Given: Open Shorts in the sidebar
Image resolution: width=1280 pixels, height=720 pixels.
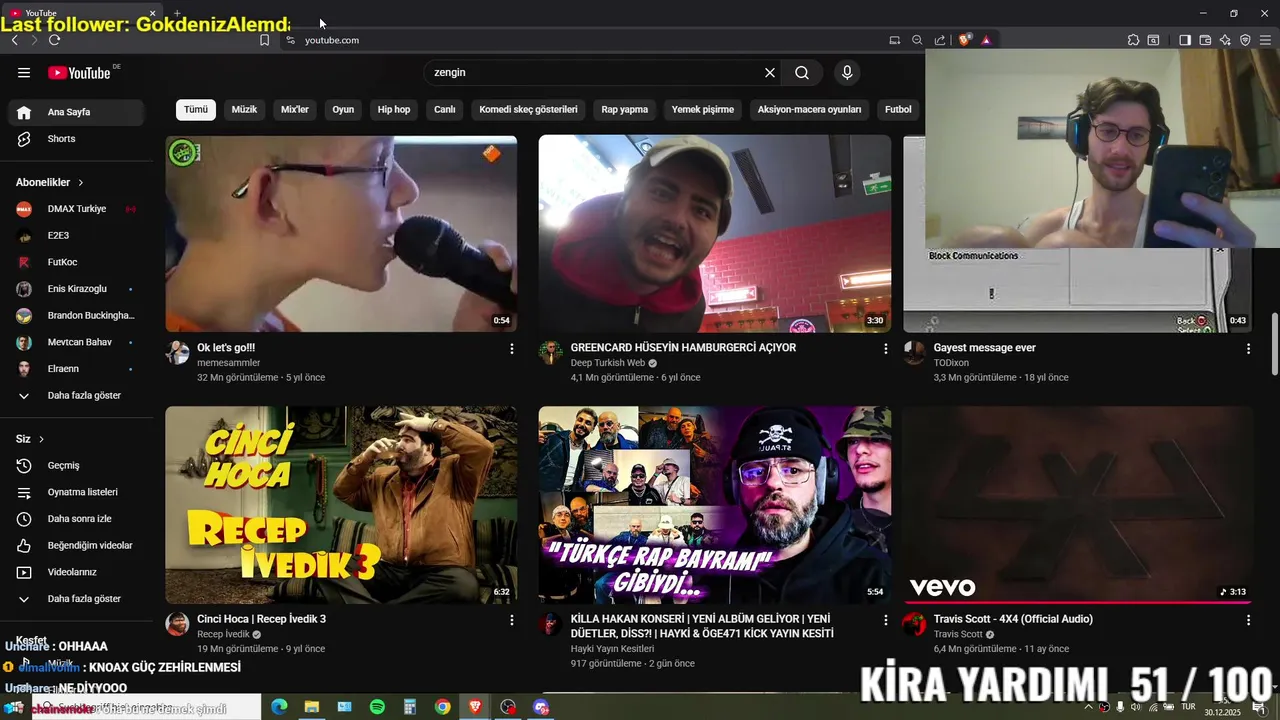Looking at the screenshot, I should click(76, 139).
